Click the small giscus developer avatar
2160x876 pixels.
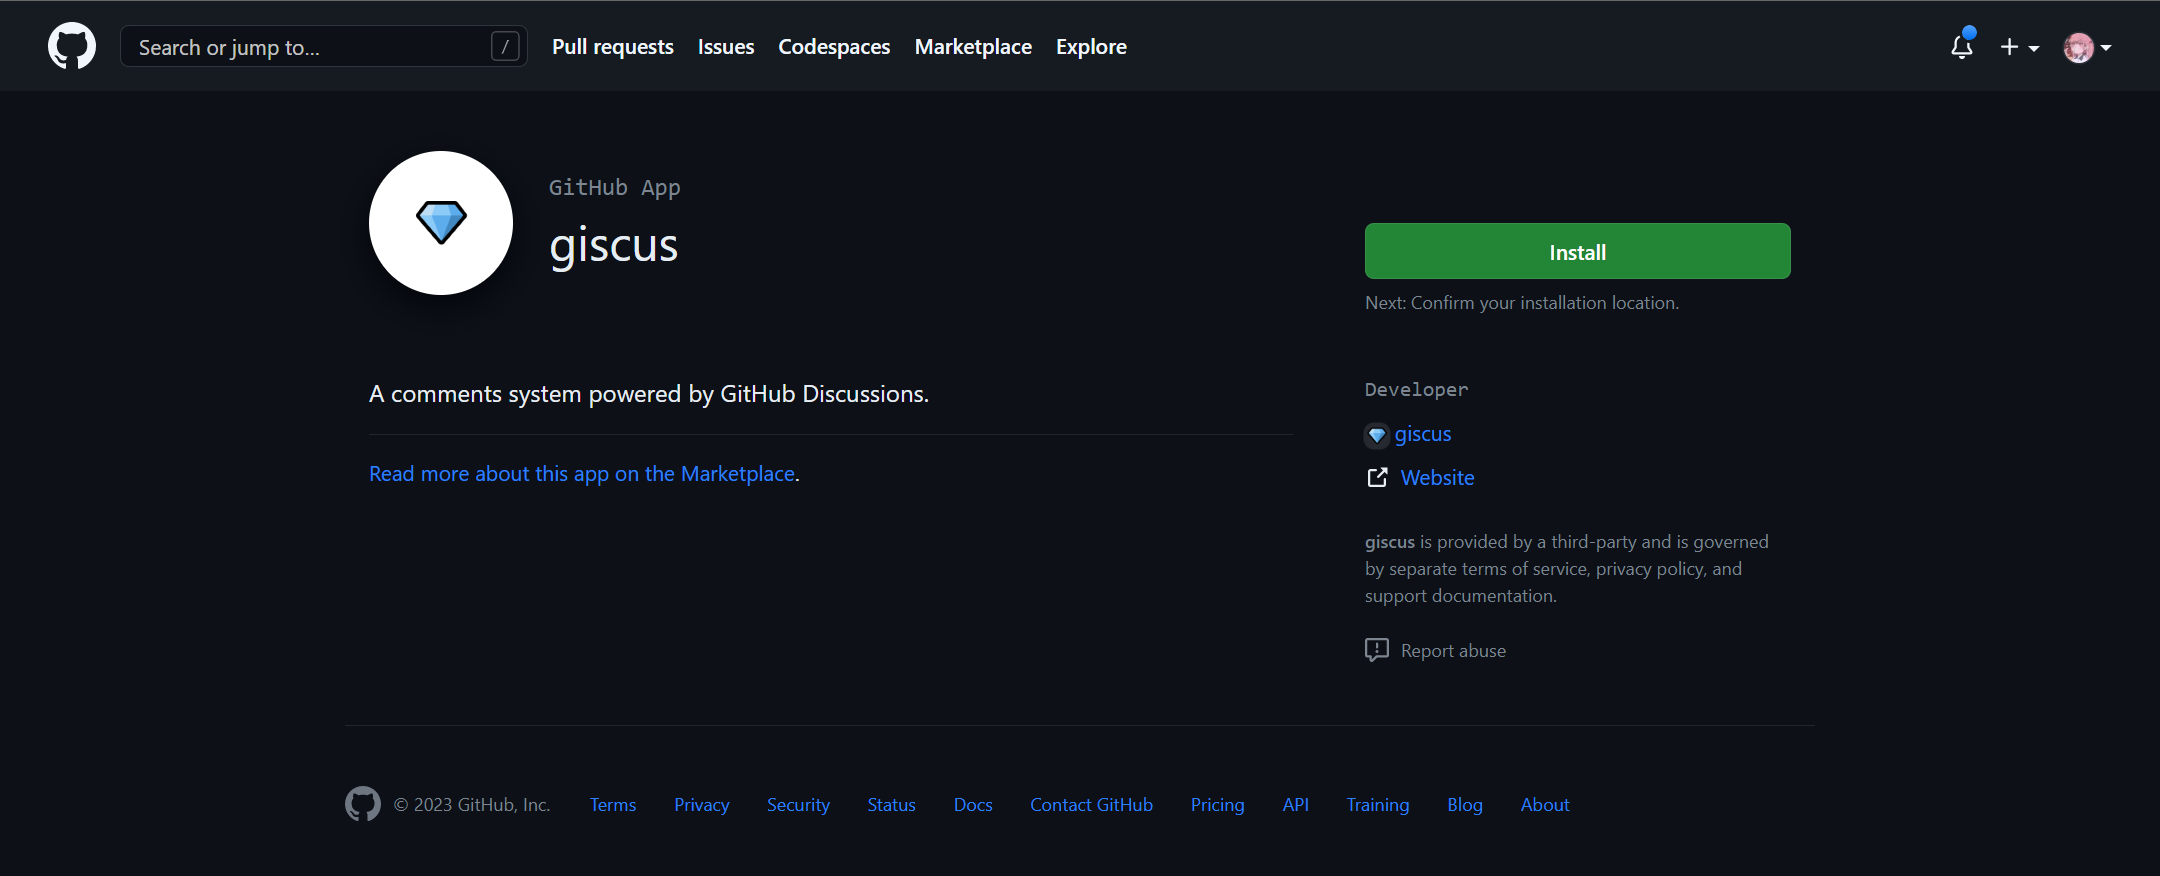[1377, 435]
